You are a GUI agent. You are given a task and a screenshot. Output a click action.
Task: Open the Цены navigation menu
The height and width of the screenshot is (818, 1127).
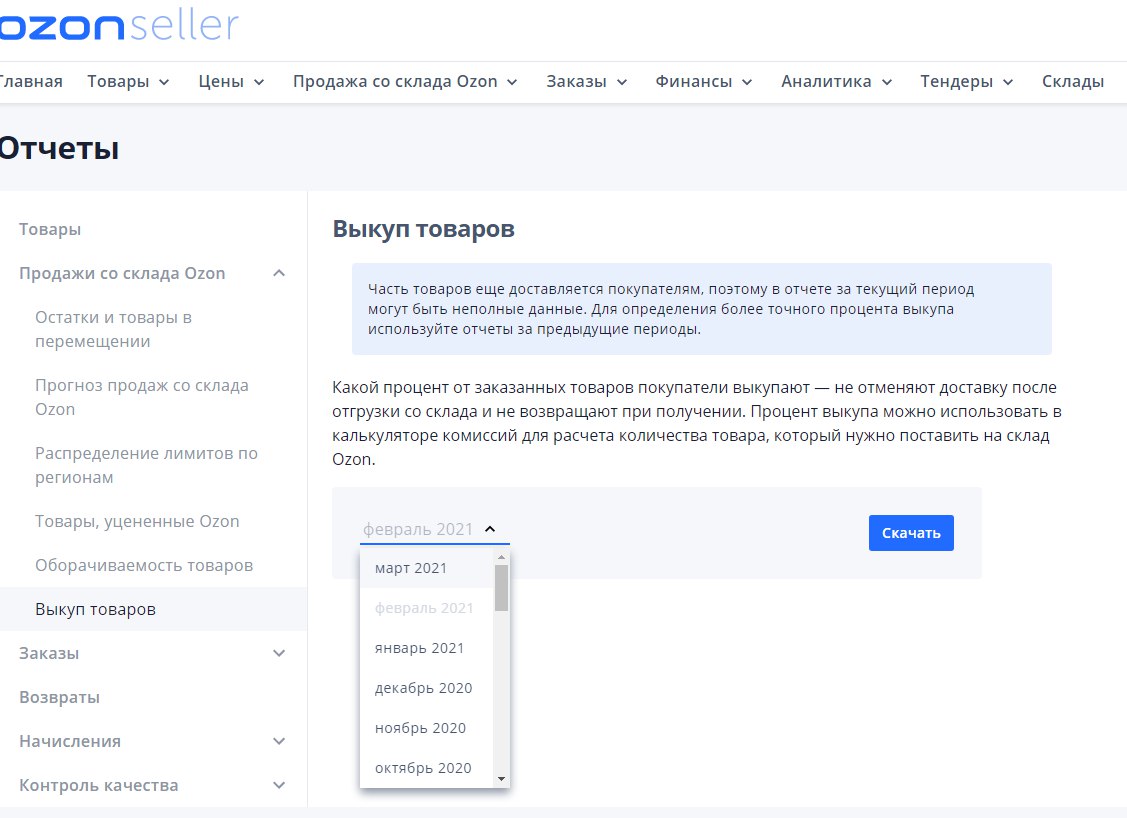click(231, 81)
